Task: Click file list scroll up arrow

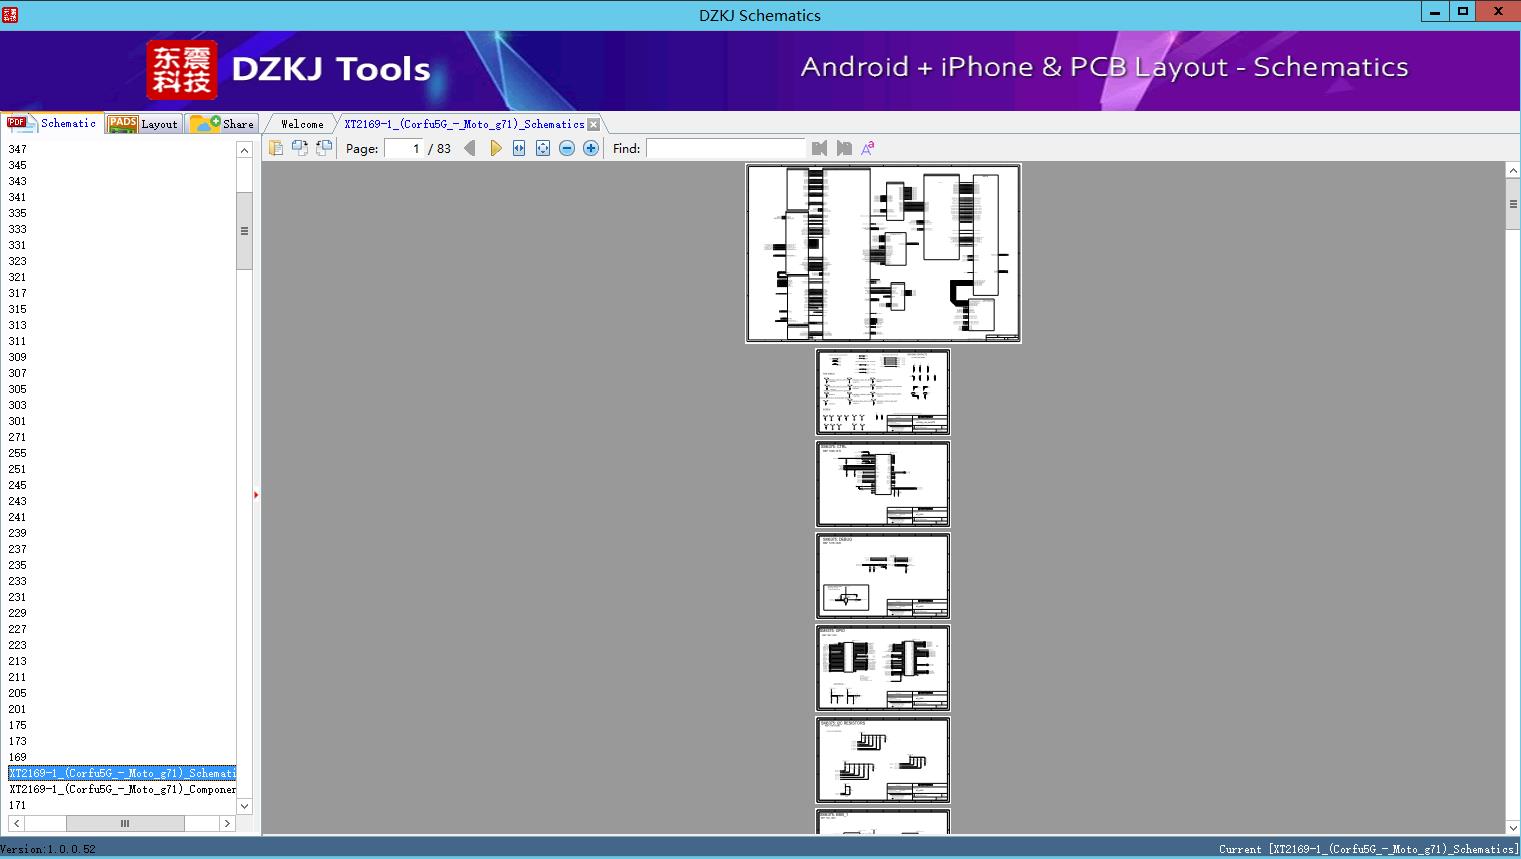Action: [x=244, y=150]
